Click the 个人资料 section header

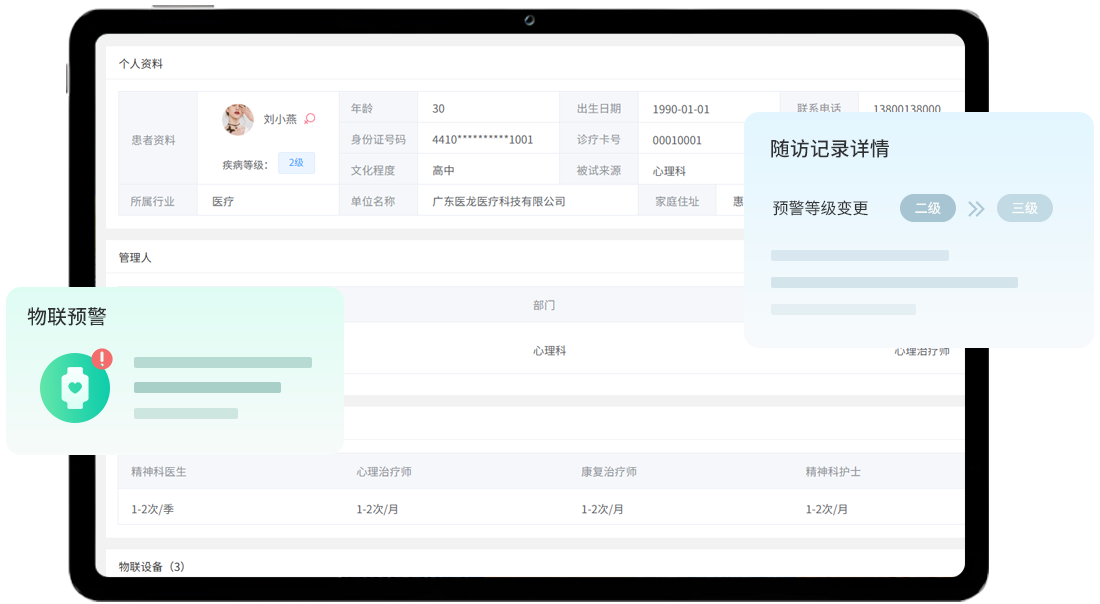[141, 64]
